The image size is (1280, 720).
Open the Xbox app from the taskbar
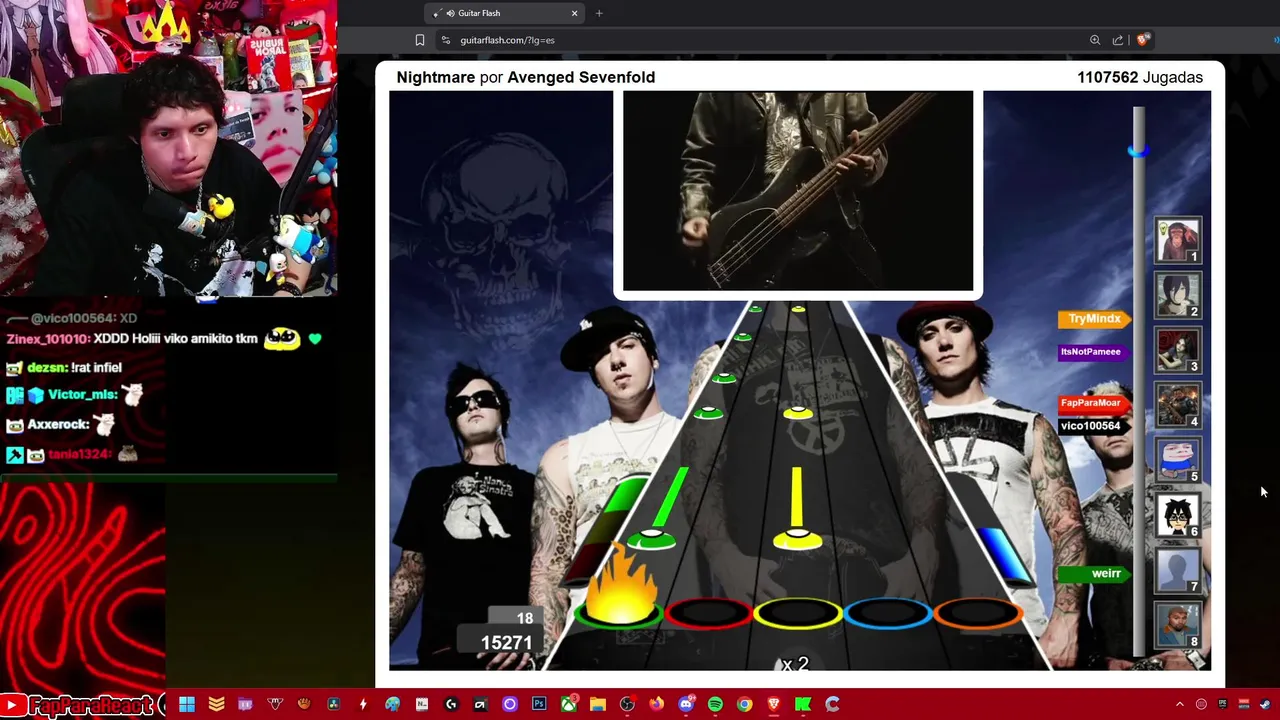[x=569, y=704]
